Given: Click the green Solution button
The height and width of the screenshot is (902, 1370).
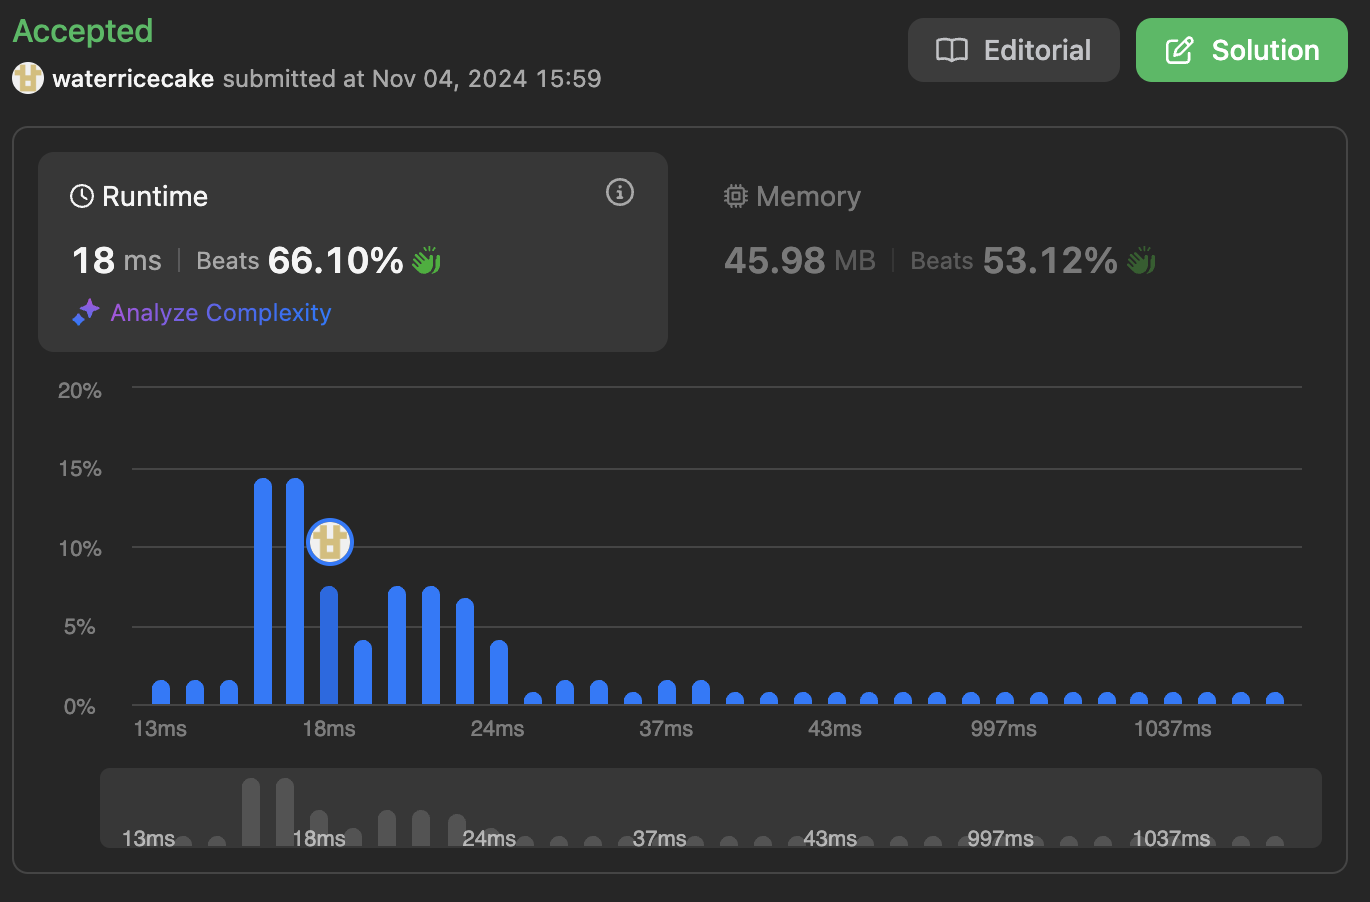Looking at the screenshot, I should [1242, 50].
